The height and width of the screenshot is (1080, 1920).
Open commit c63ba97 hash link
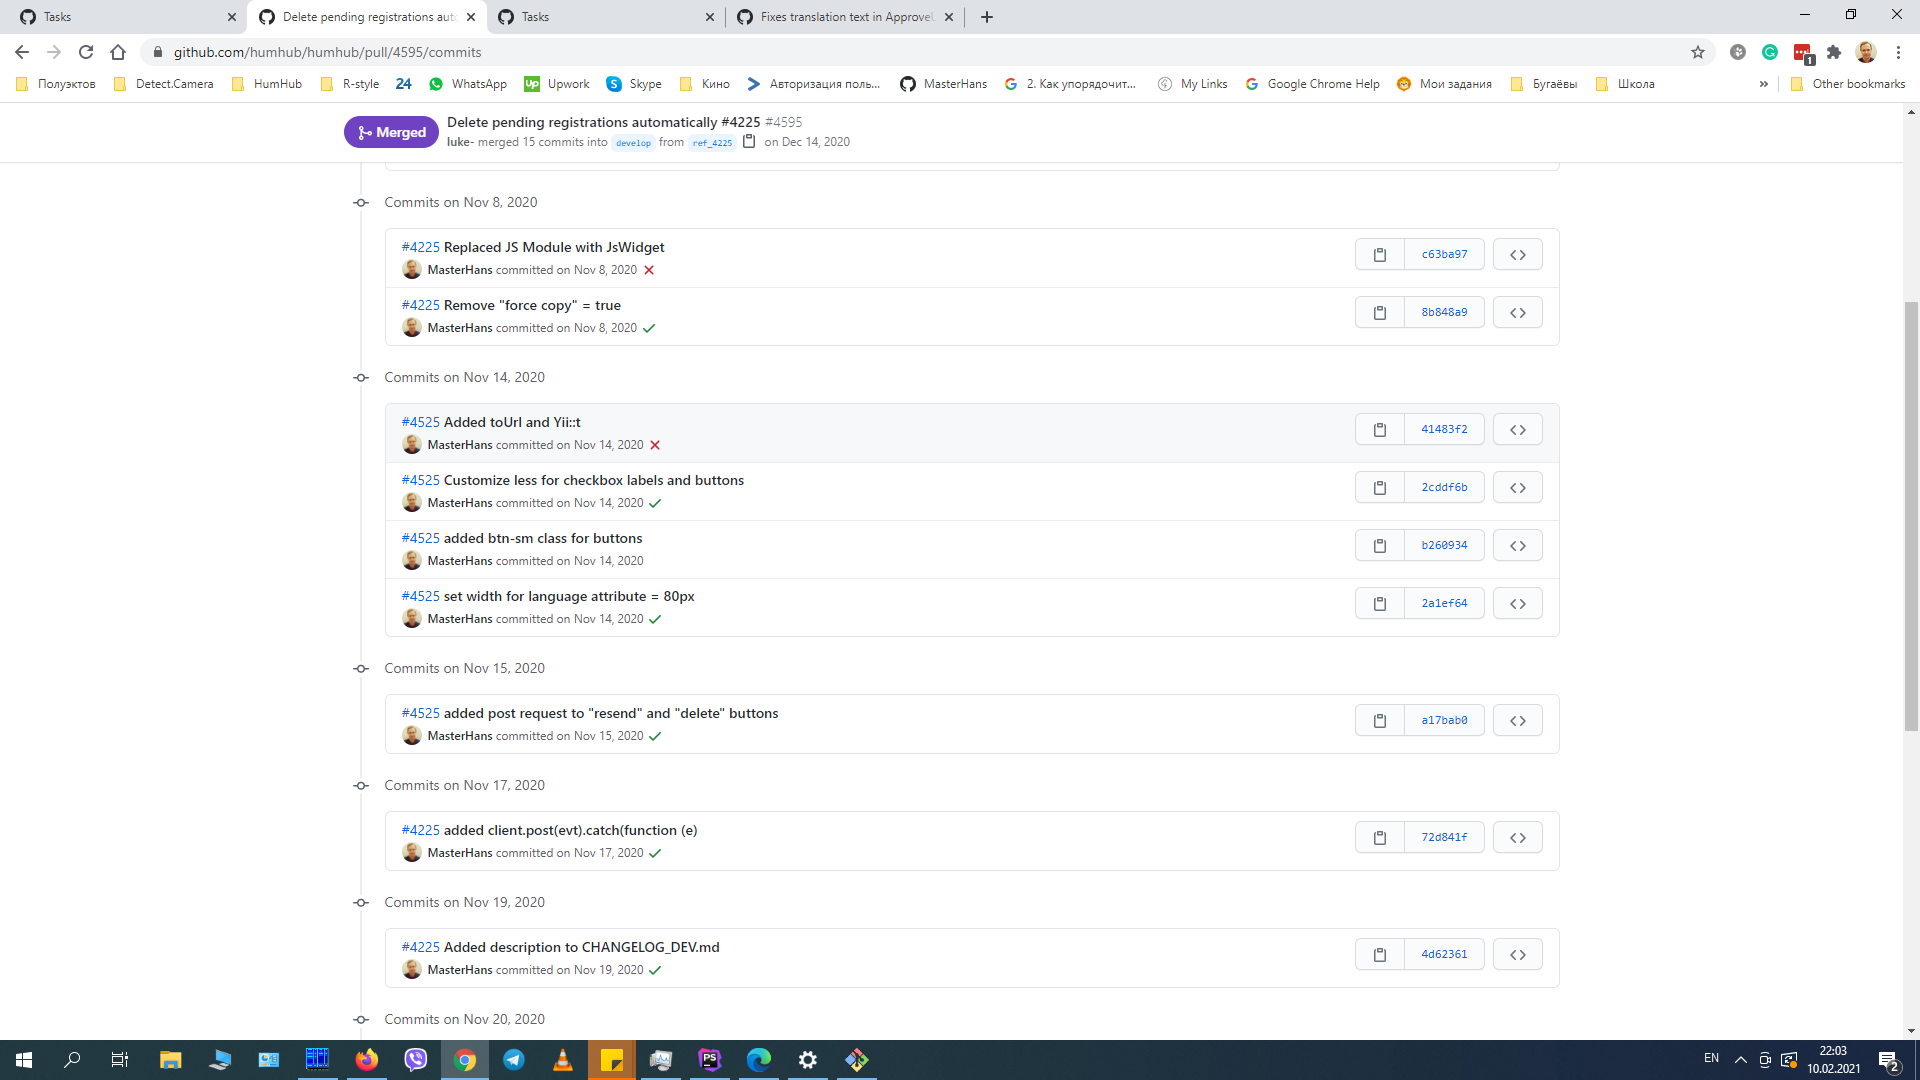click(1444, 254)
